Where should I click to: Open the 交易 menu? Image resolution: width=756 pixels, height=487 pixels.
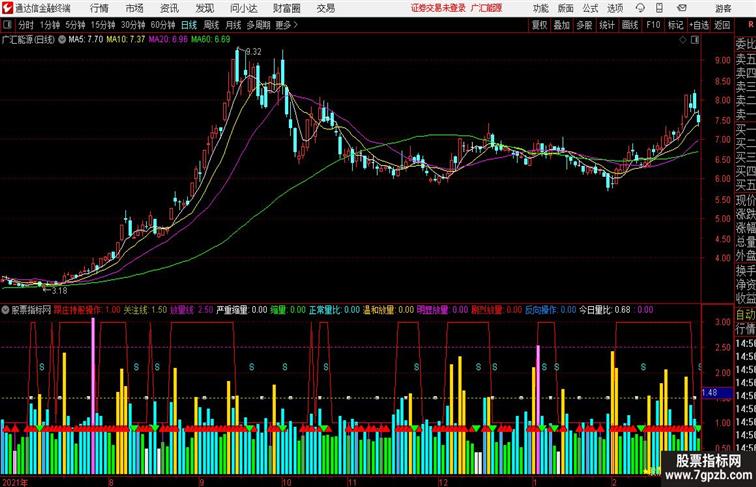[326, 8]
